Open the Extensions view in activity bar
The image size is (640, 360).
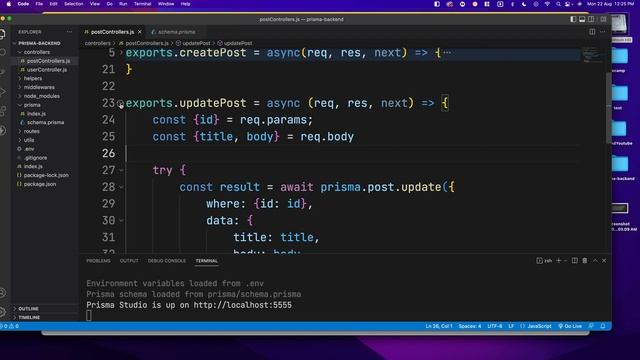click(3, 111)
